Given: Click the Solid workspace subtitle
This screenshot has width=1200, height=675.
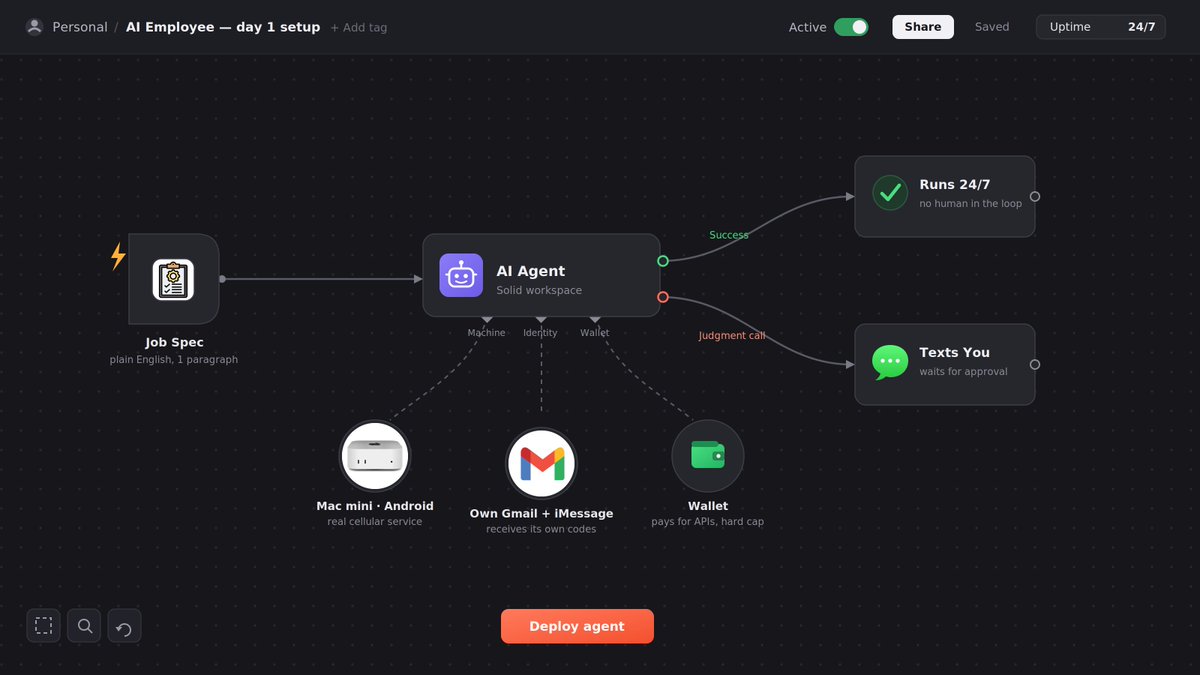Looking at the screenshot, I should (x=539, y=291).
